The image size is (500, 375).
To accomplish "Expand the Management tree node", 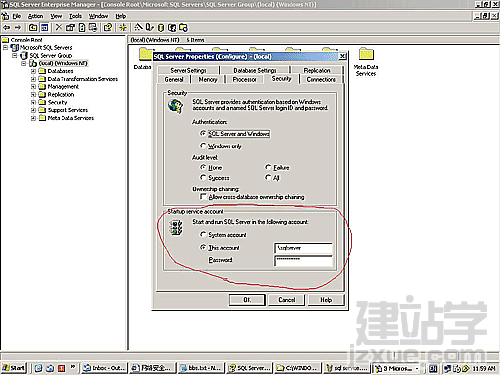I will [x=33, y=87].
